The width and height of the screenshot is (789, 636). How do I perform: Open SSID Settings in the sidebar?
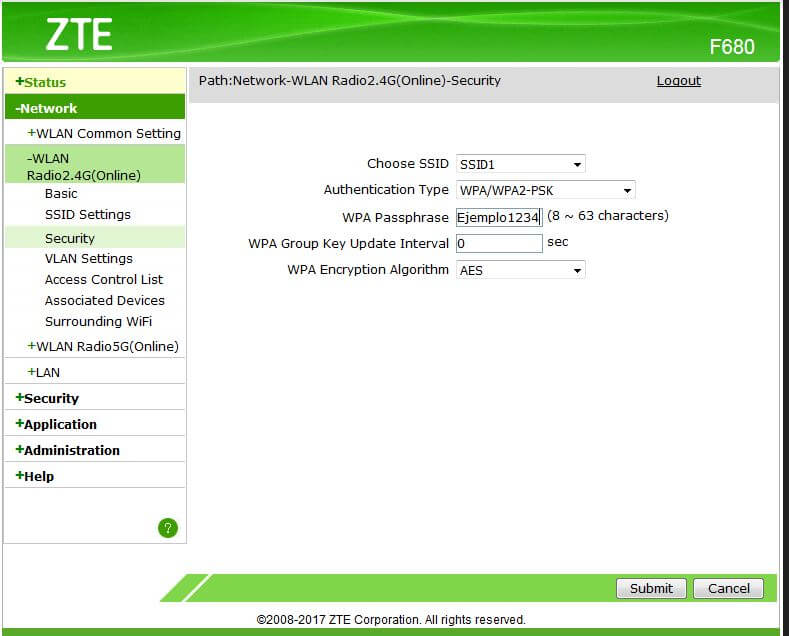pyautogui.click(x=88, y=214)
